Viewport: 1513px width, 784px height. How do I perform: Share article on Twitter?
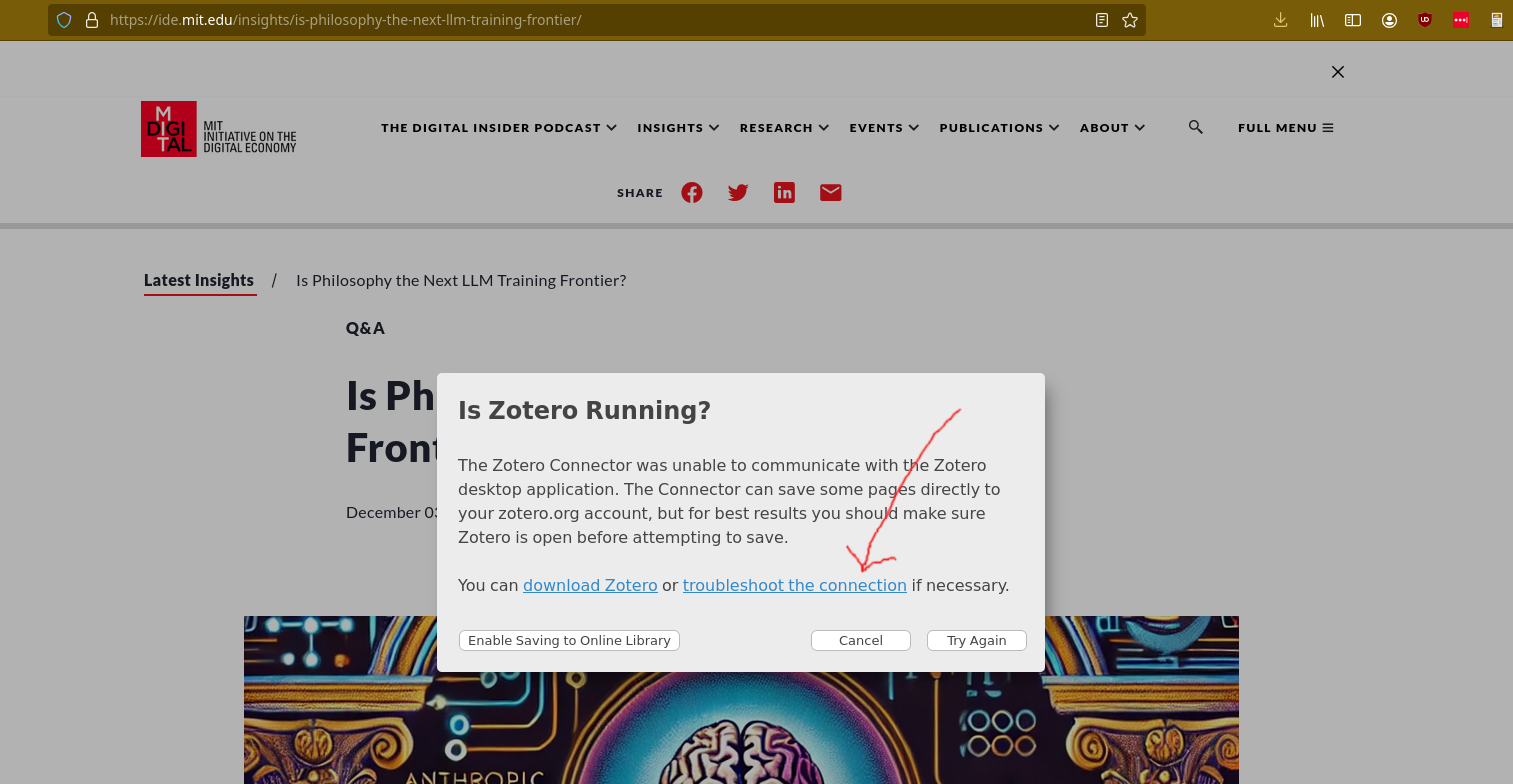point(738,193)
